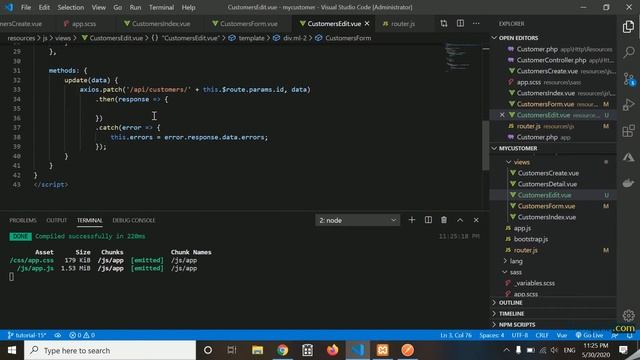Open the Manage gear settings icon
This screenshot has width=640, height=360.
click(629, 315)
